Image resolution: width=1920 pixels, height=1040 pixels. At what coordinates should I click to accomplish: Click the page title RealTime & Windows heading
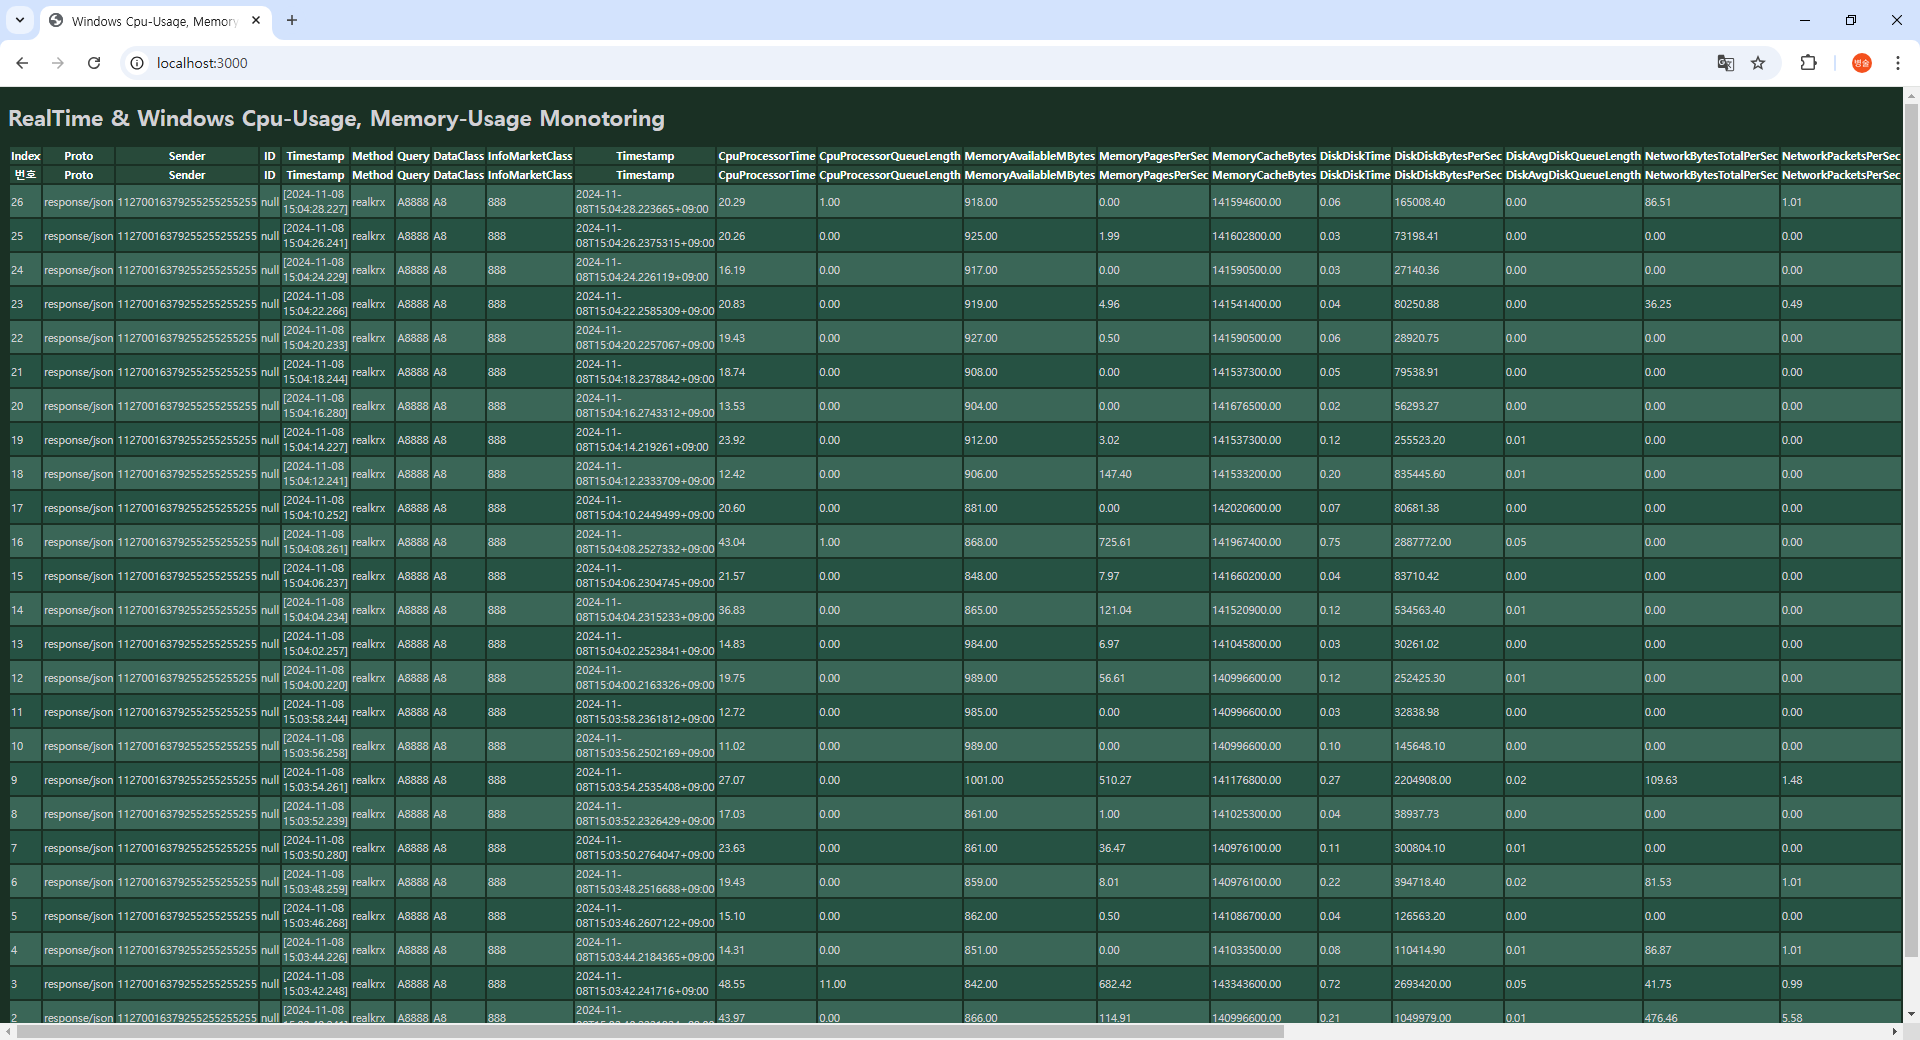(336, 118)
